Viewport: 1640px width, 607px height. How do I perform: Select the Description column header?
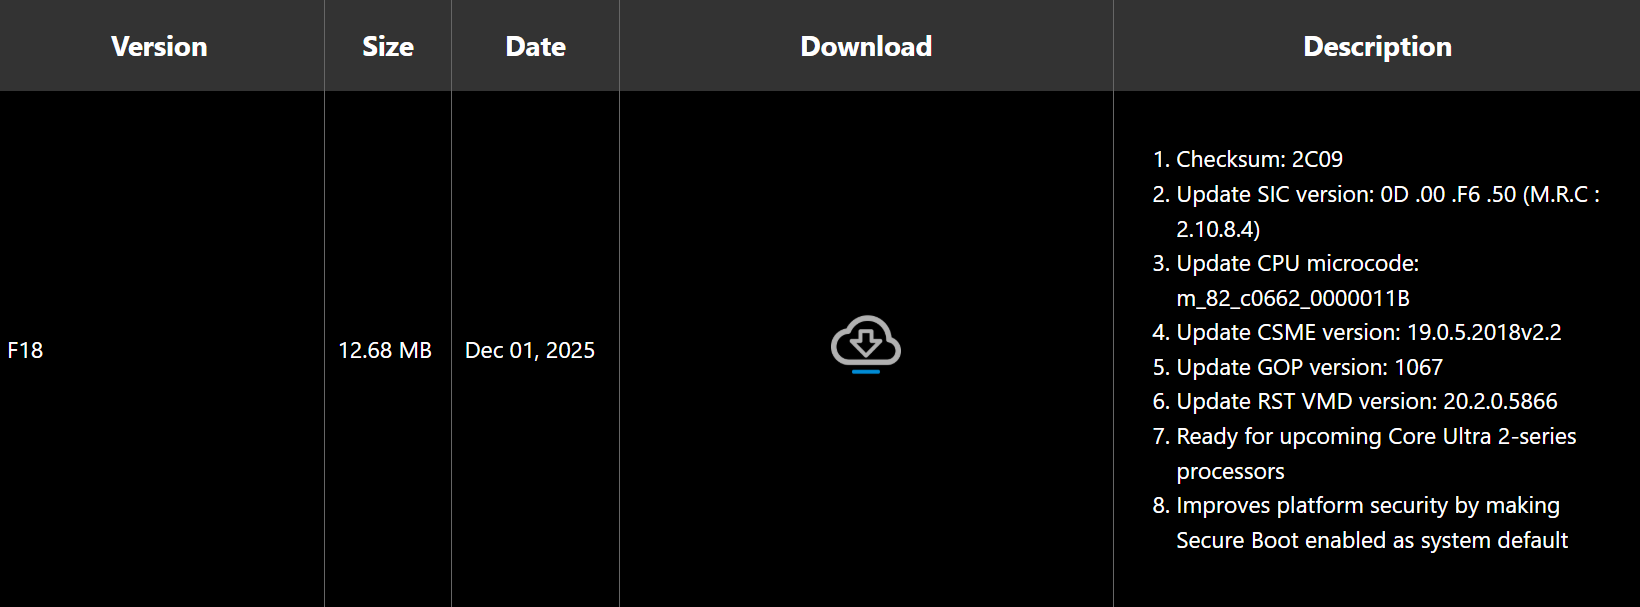pos(1377,46)
